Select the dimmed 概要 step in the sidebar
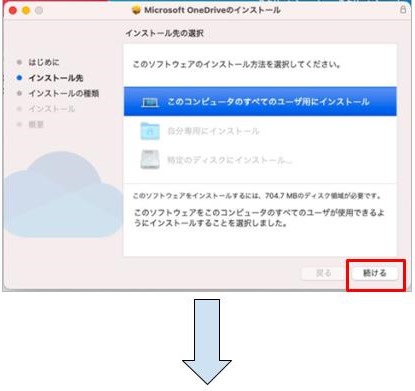This screenshot has width=415, height=391. pyautogui.click(x=36, y=124)
